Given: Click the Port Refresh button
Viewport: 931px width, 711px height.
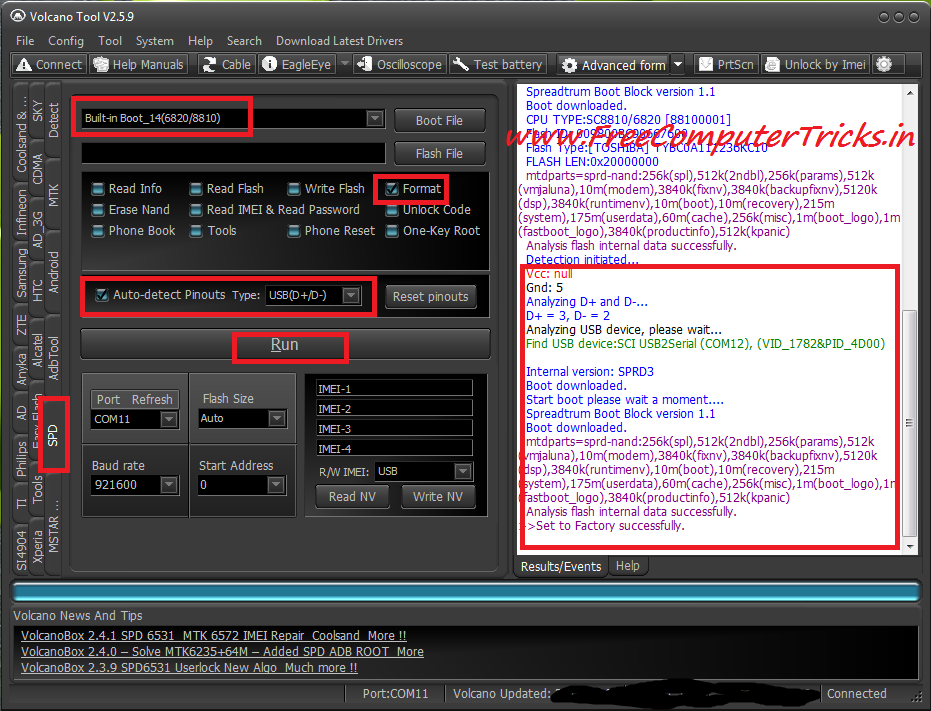Looking at the screenshot, I should coord(134,400).
